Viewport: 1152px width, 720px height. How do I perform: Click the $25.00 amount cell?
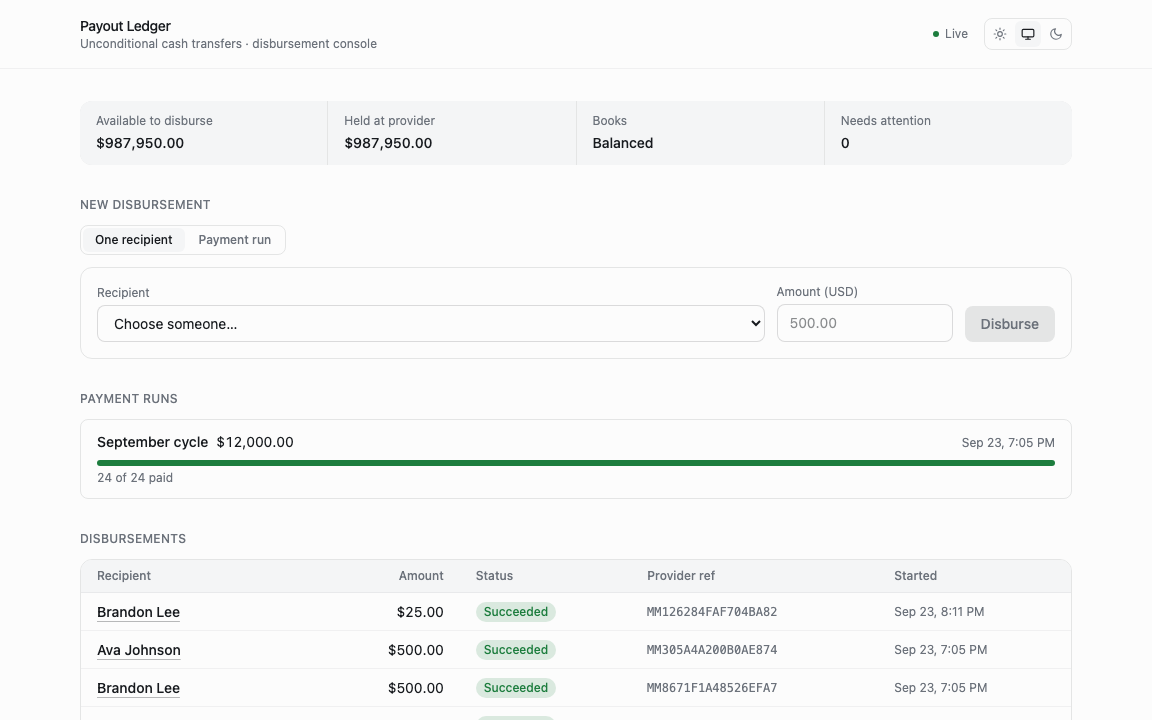tap(420, 612)
